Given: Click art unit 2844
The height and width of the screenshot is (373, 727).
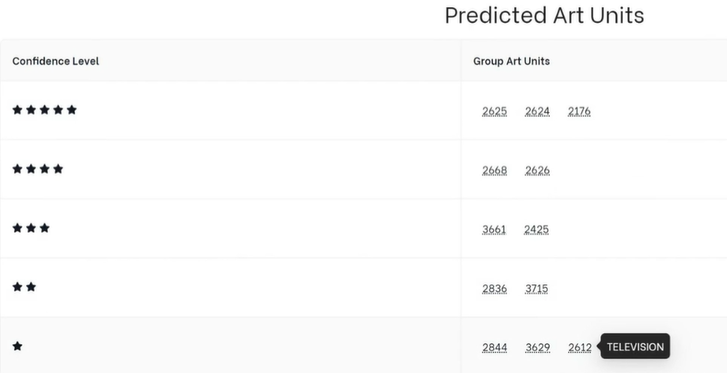Looking at the screenshot, I should [494, 347].
